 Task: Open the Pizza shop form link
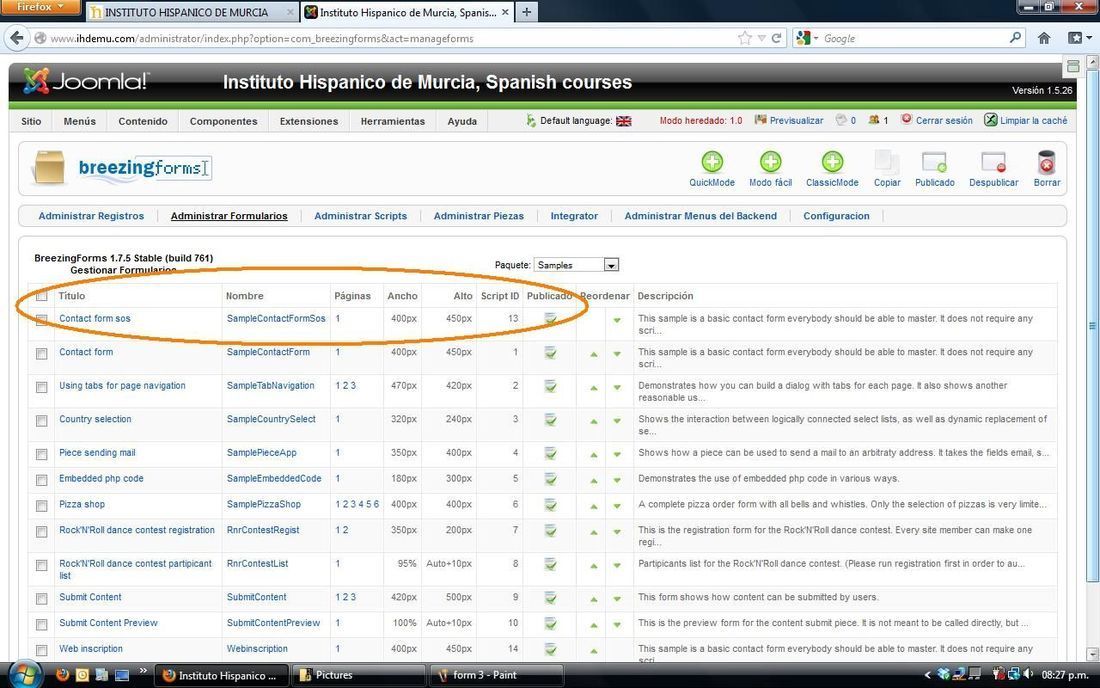coord(82,504)
